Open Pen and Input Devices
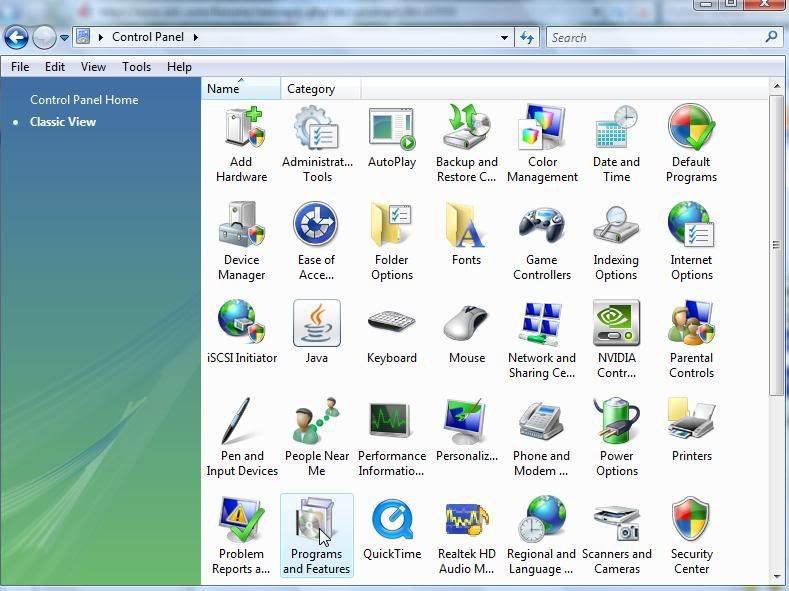 pos(242,438)
